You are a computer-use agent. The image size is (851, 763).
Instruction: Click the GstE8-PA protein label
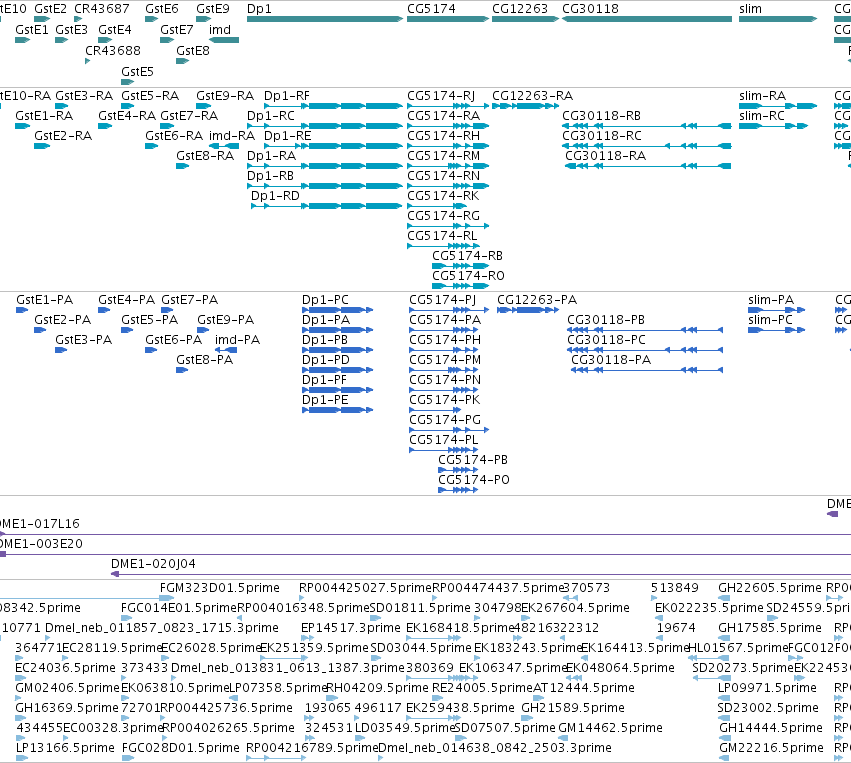point(205,360)
